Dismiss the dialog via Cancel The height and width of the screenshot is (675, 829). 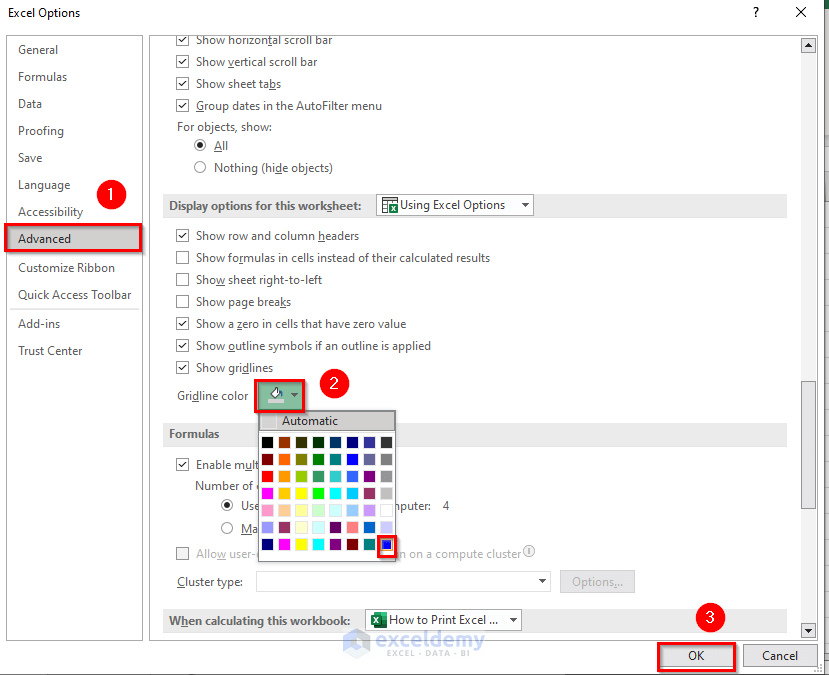coord(779,656)
